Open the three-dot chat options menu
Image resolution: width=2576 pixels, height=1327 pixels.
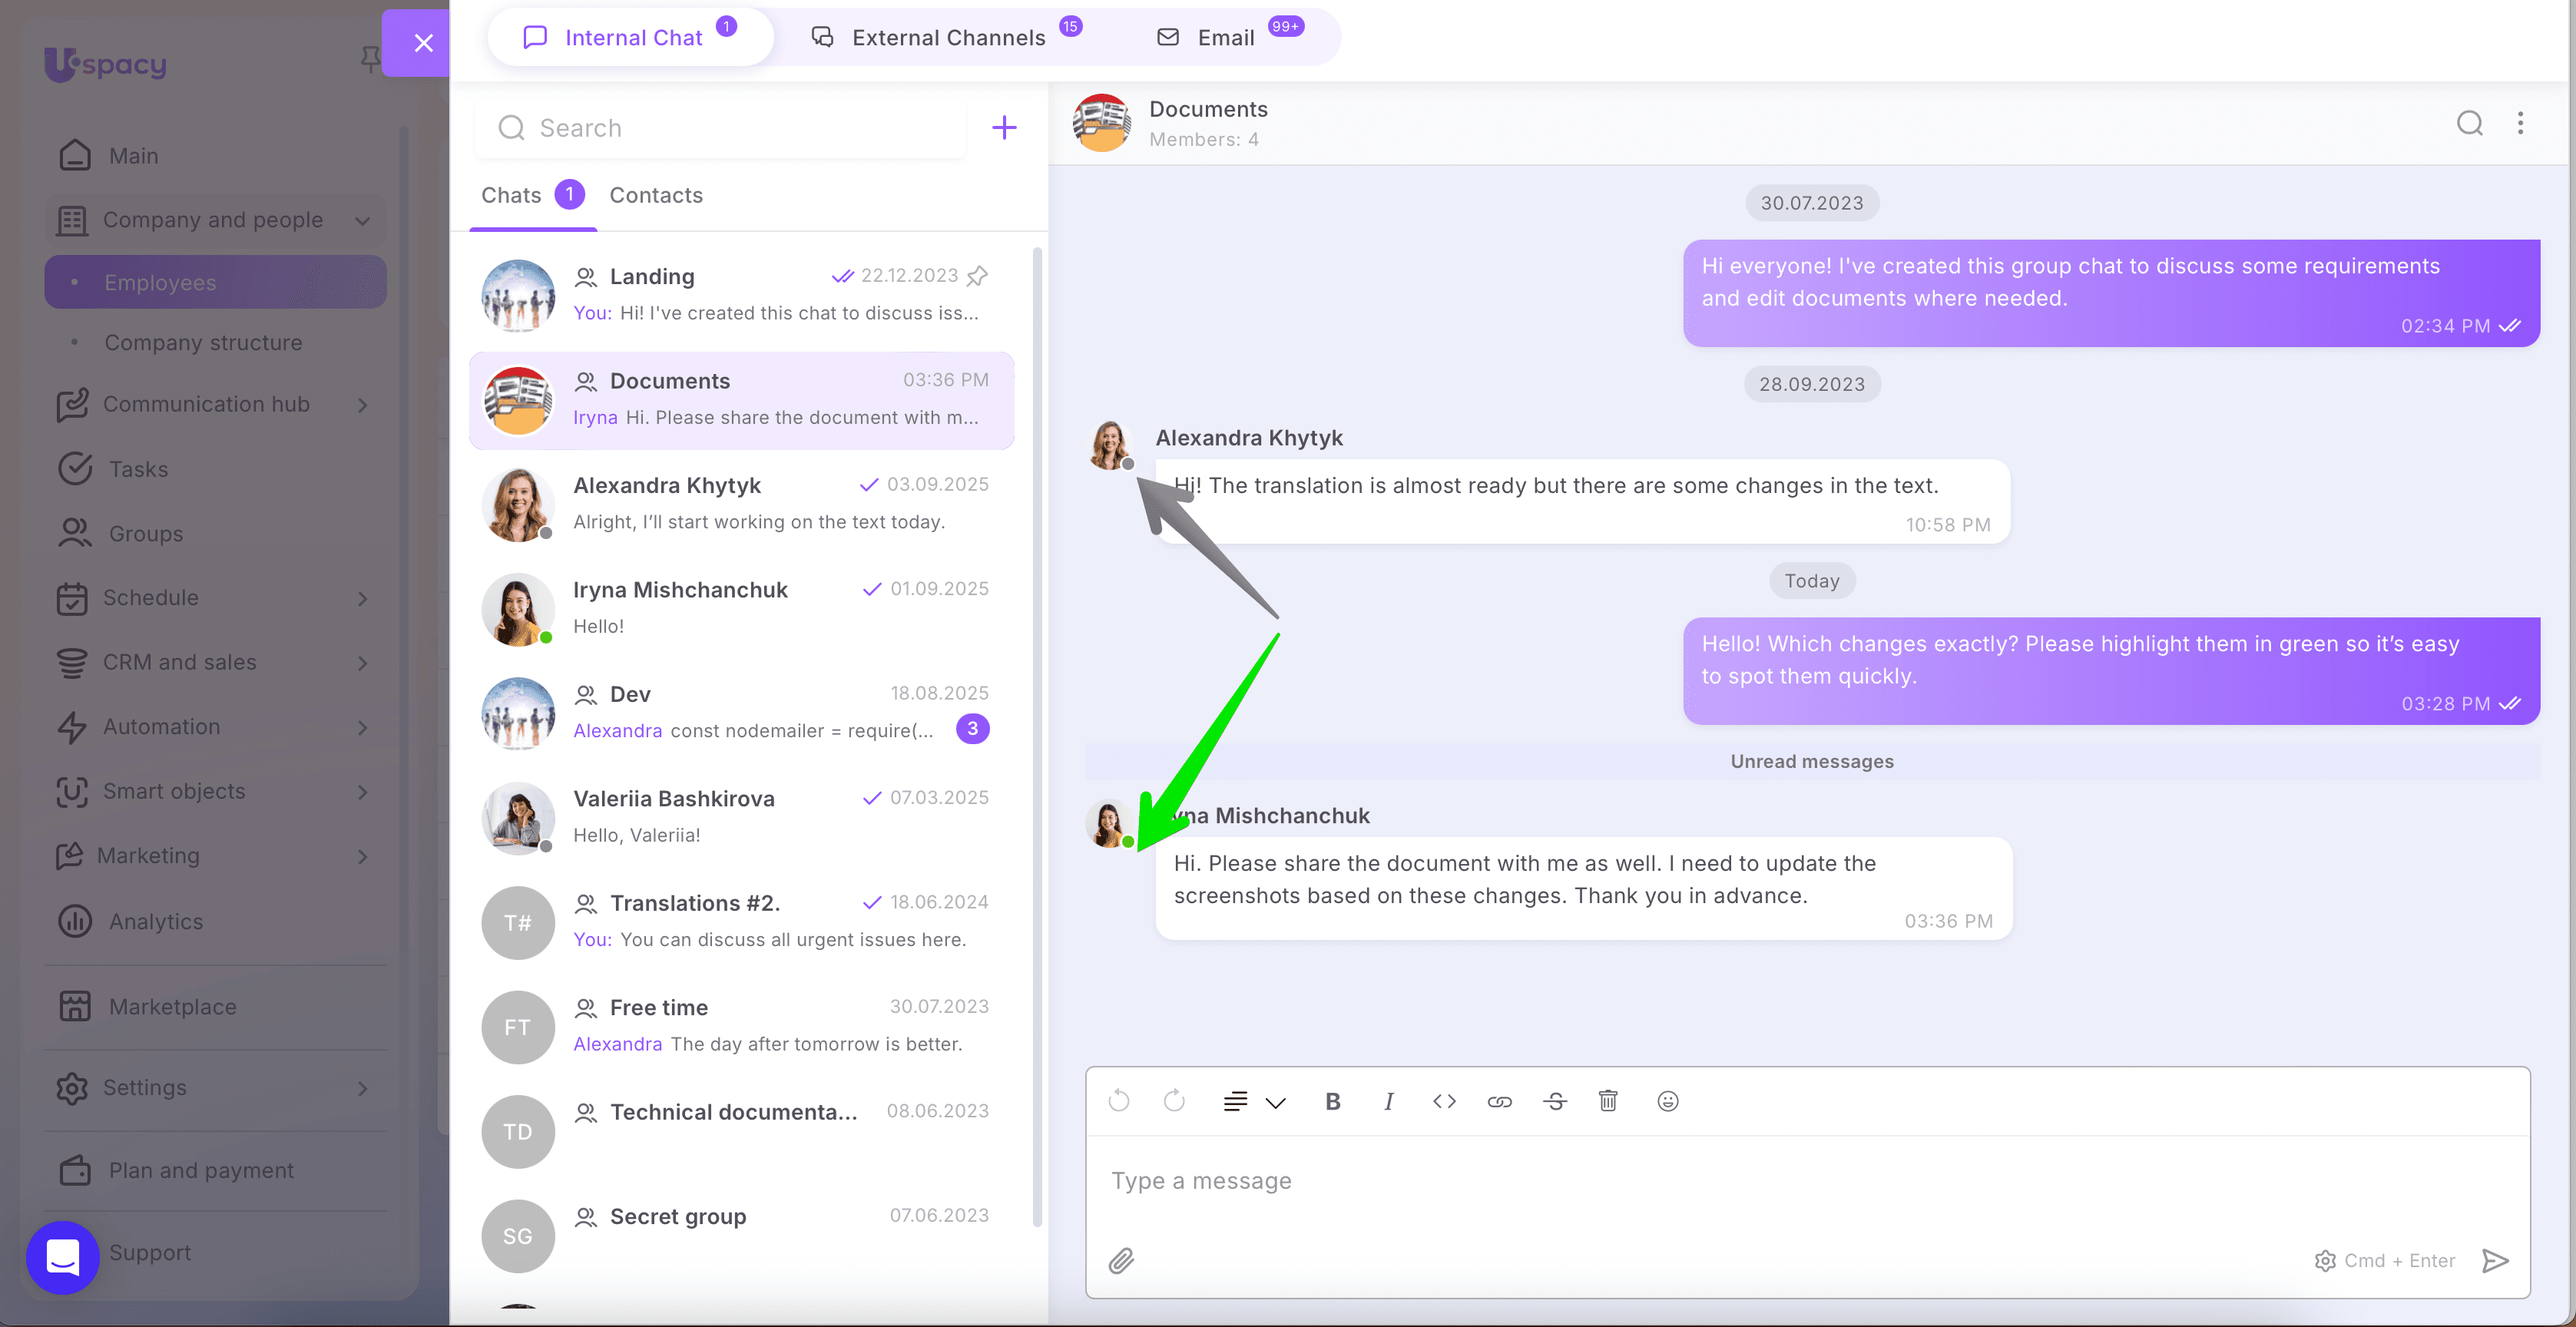tap(2520, 123)
